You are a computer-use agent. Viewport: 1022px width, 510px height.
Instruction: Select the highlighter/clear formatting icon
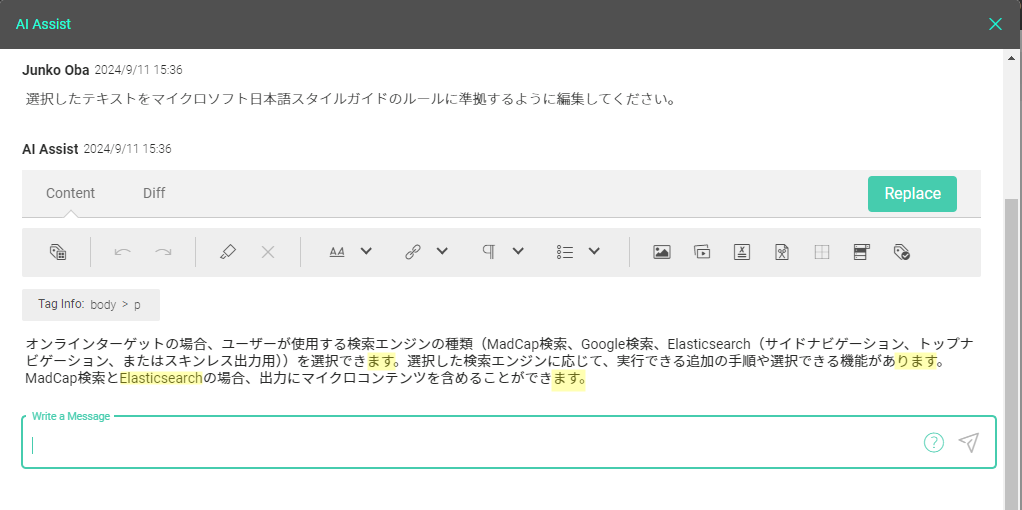pyautogui.click(x=227, y=252)
